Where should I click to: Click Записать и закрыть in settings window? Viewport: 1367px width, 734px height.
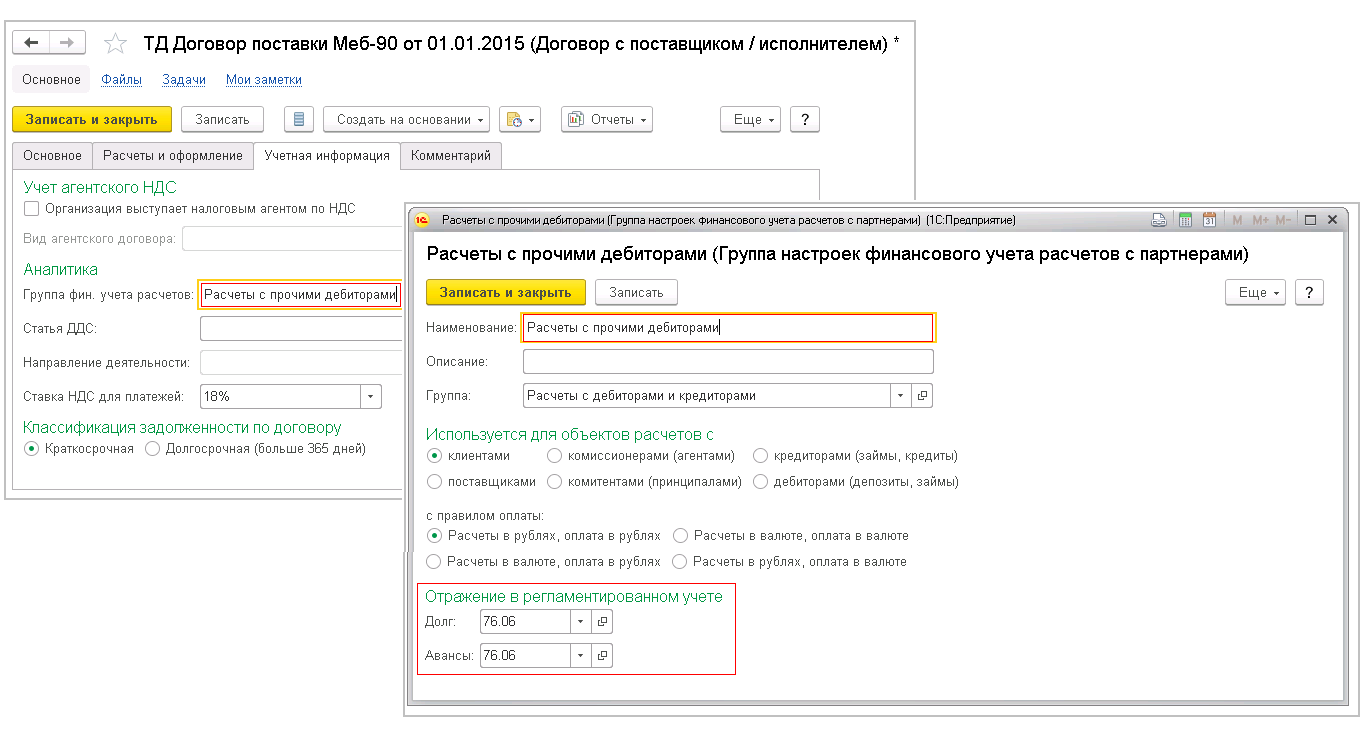click(506, 292)
